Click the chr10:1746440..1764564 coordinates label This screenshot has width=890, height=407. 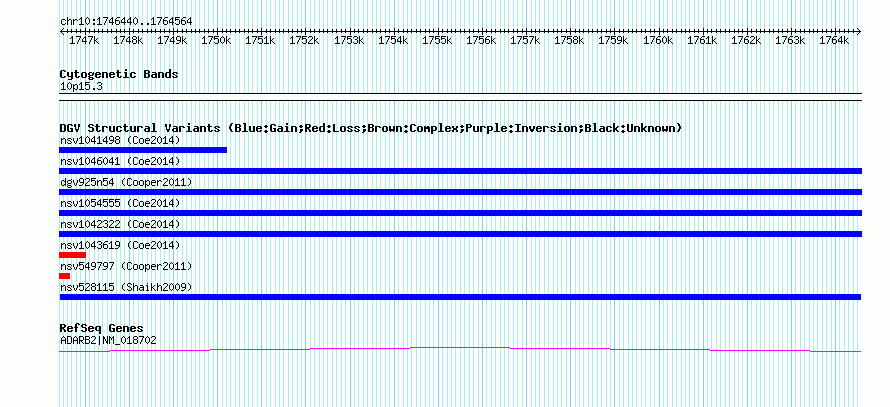click(126, 21)
